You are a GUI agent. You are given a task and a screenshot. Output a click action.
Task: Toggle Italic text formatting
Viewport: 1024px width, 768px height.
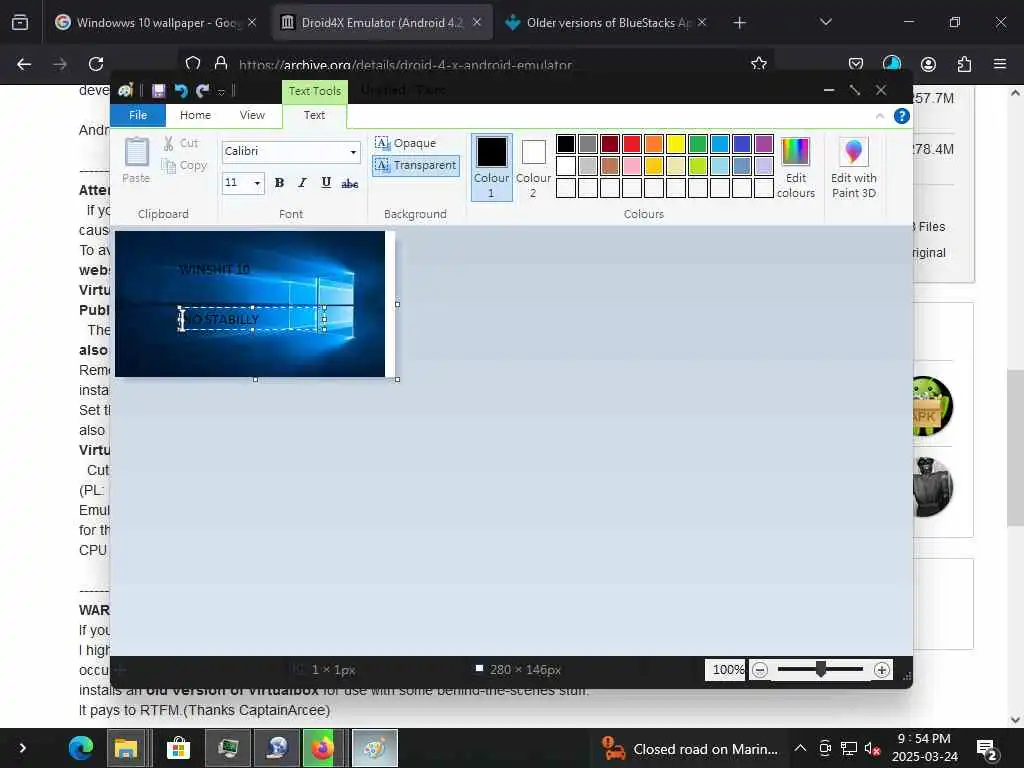click(302, 183)
